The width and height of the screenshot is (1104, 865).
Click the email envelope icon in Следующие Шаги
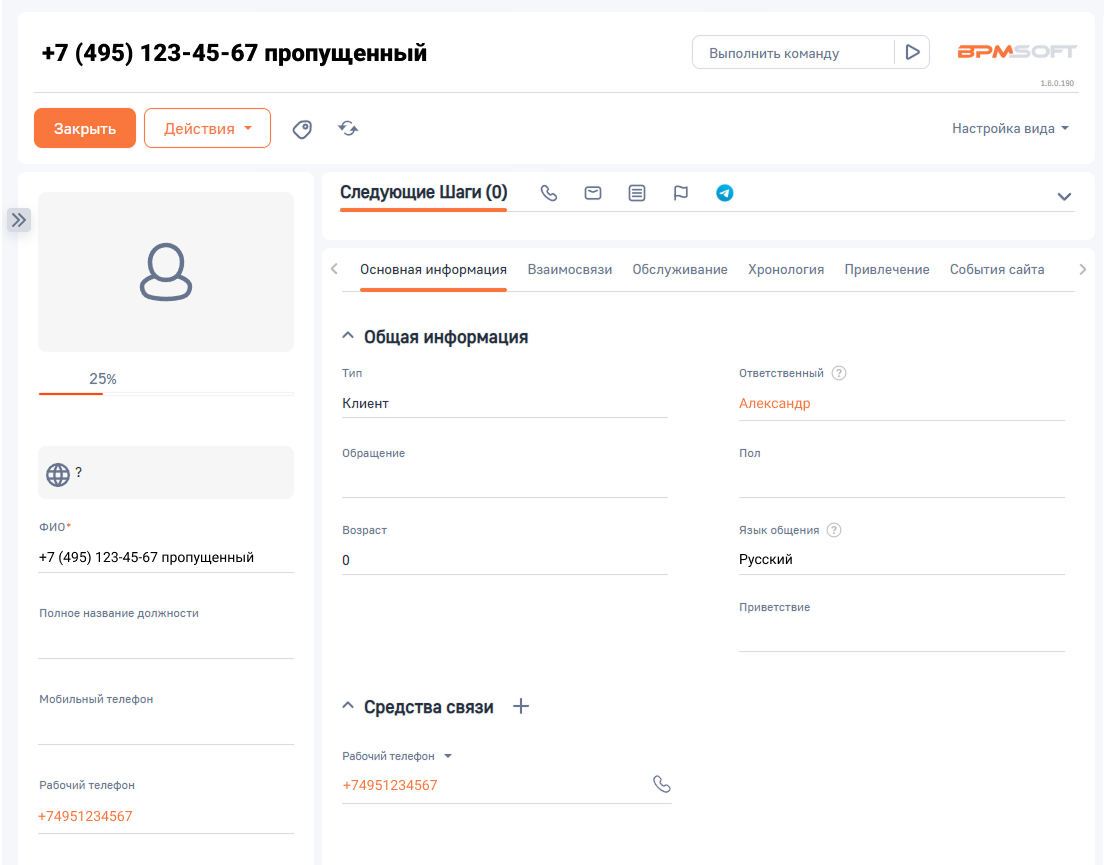coord(593,193)
